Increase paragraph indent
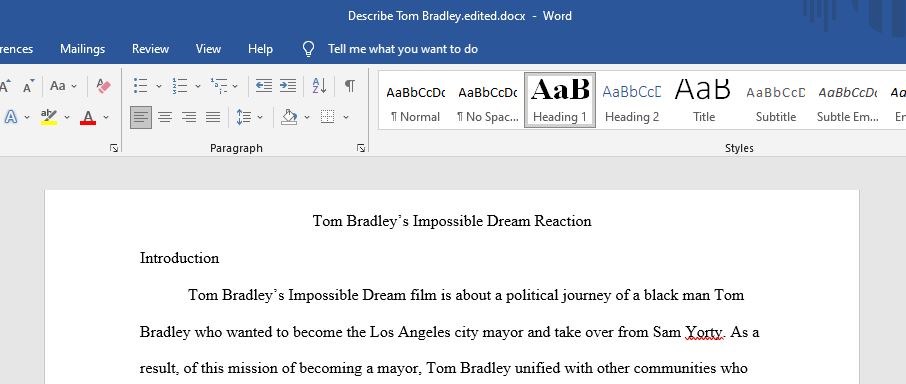This screenshot has width=906, height=384. point(288,86)
